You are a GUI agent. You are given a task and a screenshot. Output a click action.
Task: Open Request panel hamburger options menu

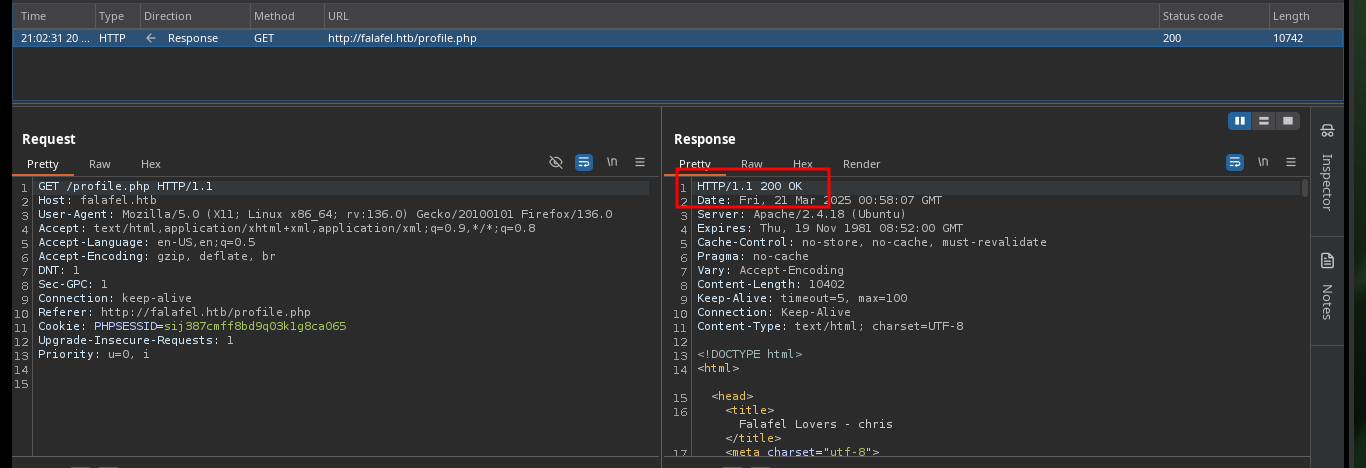(x=640, y=162)
